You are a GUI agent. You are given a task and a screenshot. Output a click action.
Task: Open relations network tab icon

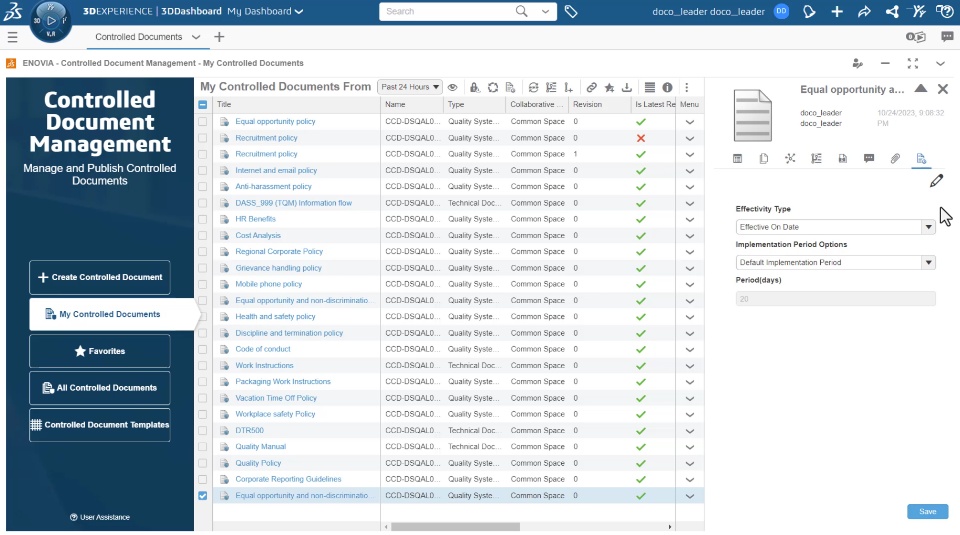(x=790, y=159)
